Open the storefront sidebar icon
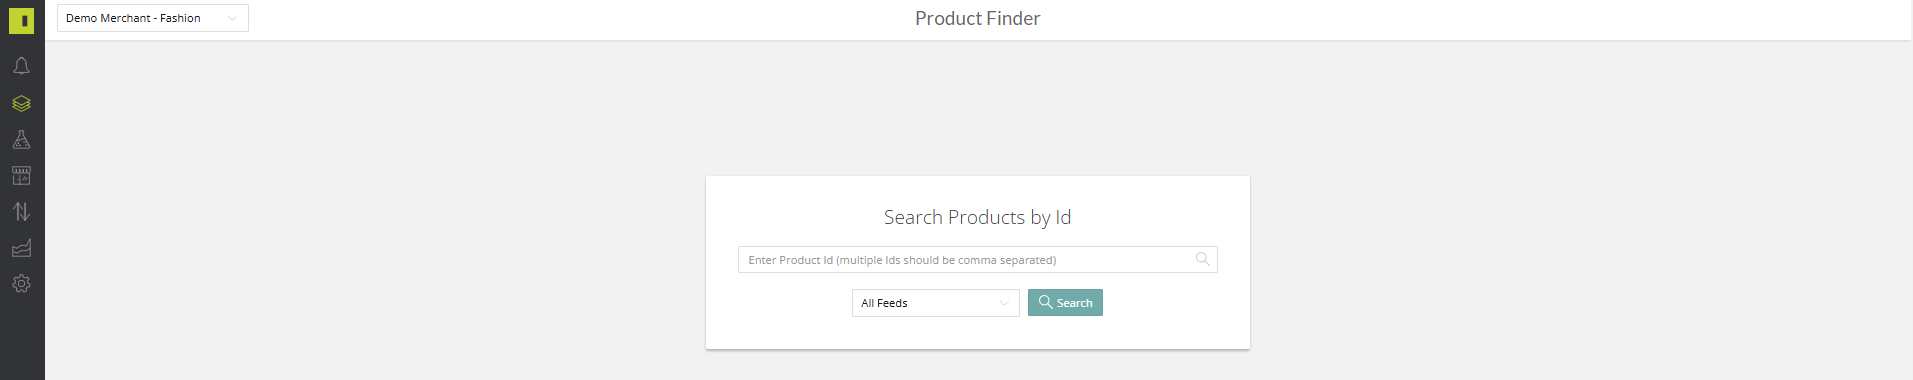The height and width of the screenshot is (380, 1913). 21,176
